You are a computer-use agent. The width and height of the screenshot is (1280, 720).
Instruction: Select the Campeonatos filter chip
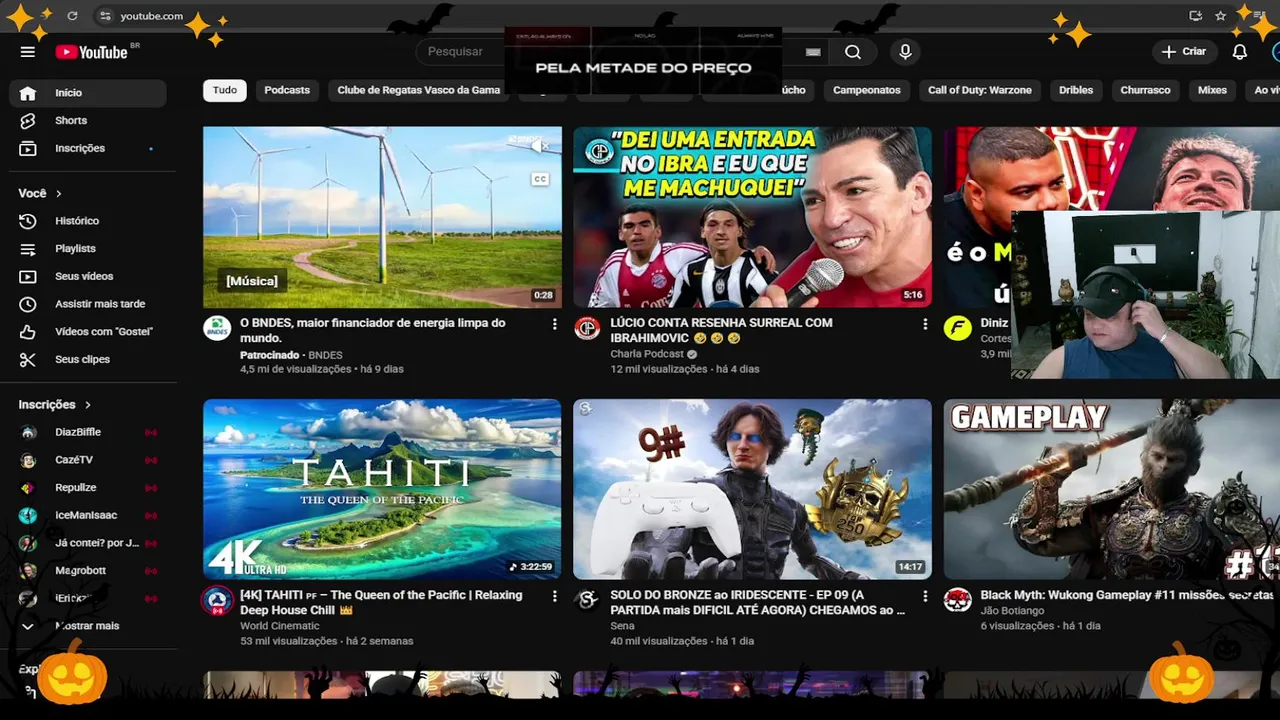(867, 91)
